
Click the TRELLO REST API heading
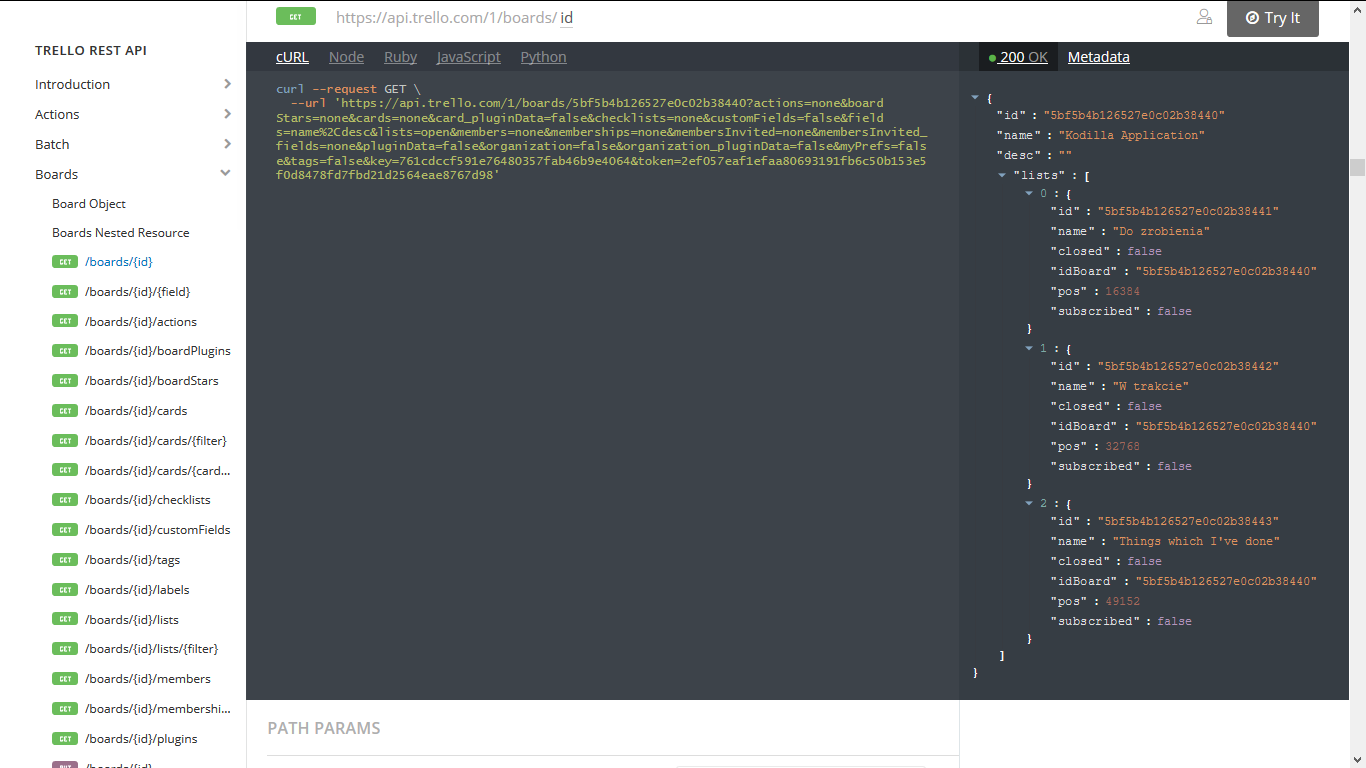point(91,51)
